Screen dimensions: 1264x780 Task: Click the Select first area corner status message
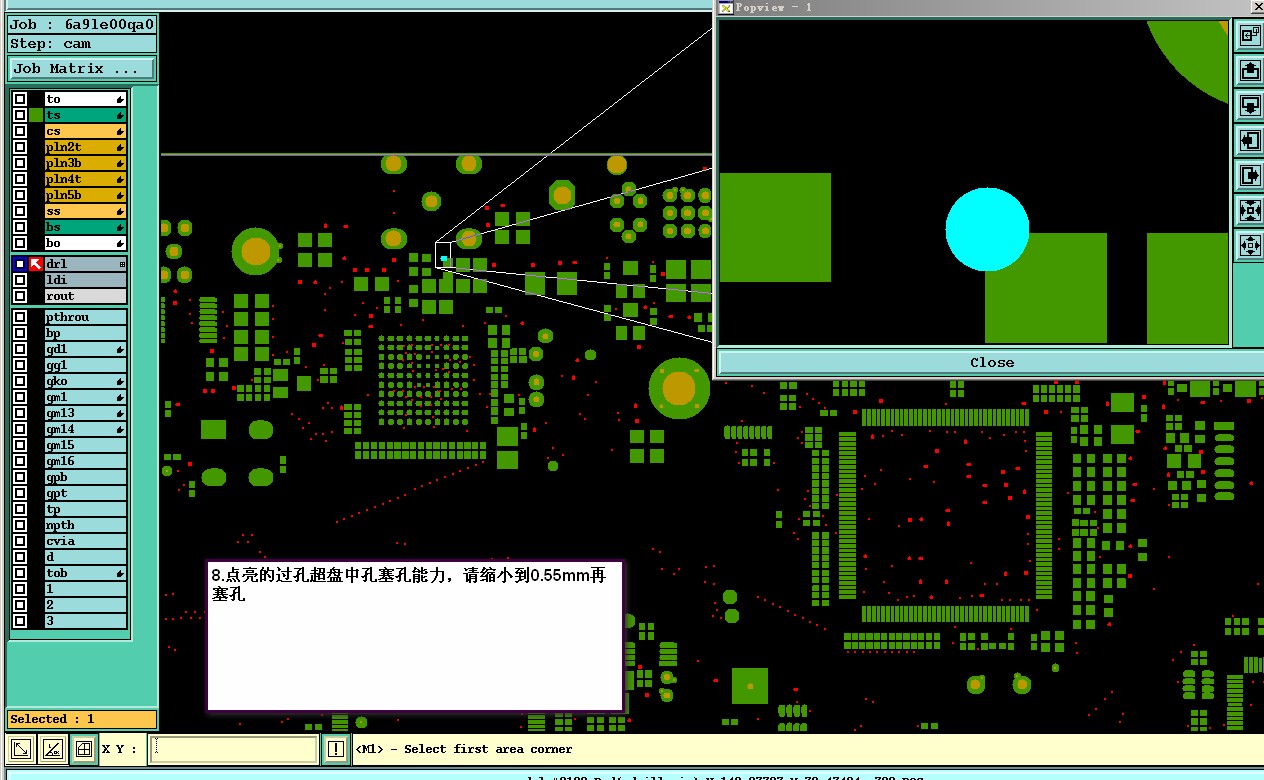point(464,749)
